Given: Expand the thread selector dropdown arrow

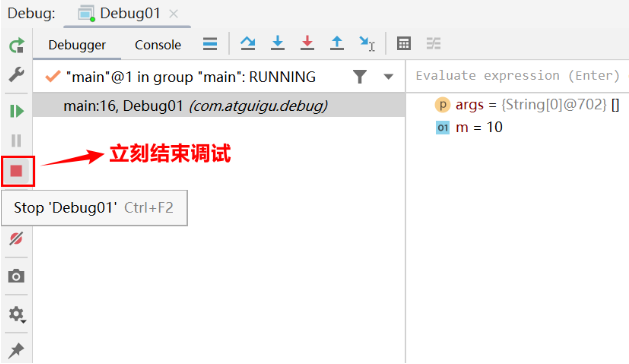Looking at the screenshot, I should pos(388,77).
